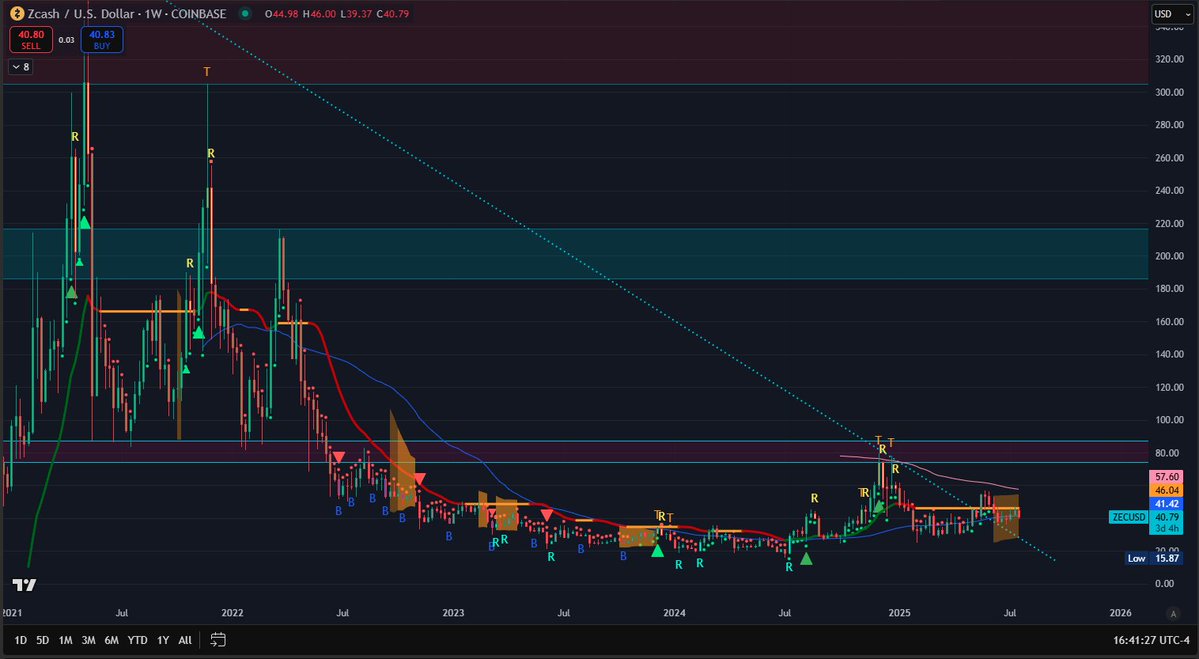Click the red SELL 40.80 button

click(31, 40)
